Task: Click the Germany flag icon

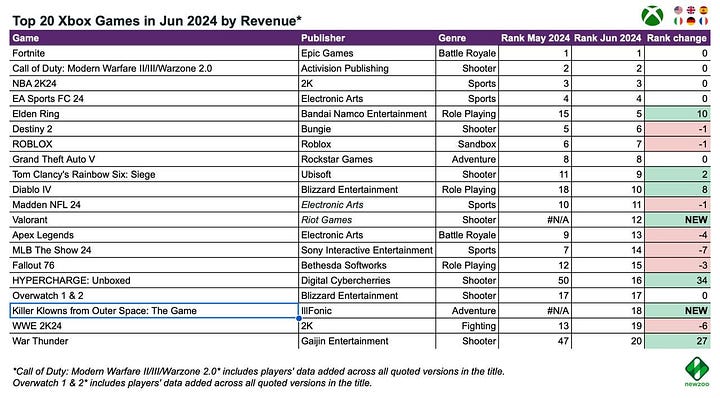Action: point(691,21)
